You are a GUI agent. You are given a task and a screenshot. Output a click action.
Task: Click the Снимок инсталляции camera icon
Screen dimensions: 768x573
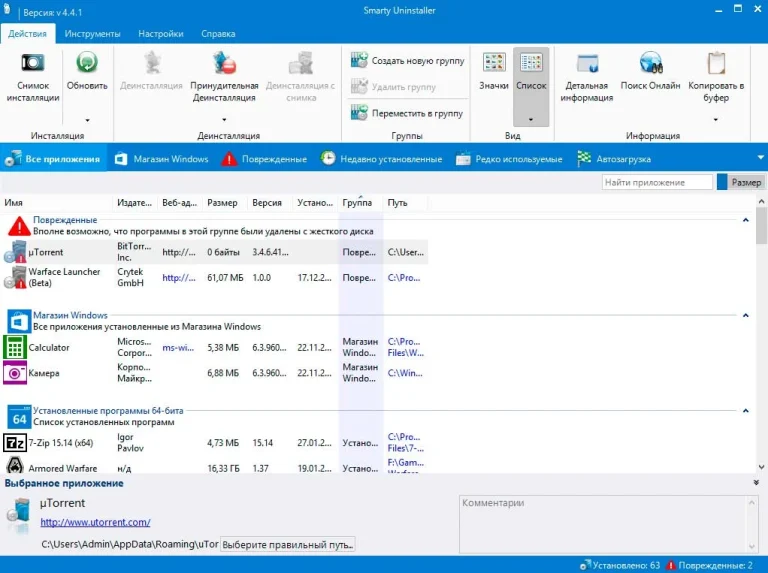coord(33,63)
